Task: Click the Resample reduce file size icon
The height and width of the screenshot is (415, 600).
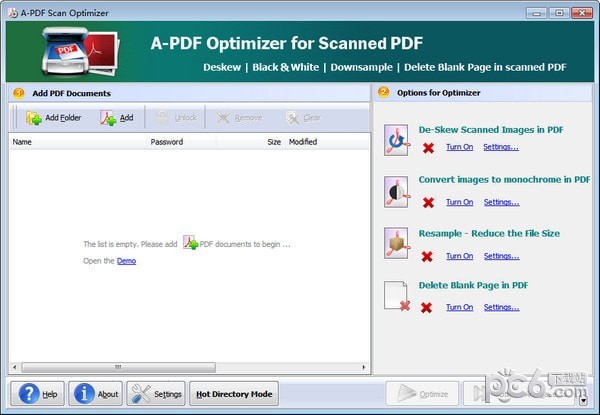Action: coord(396,243)
